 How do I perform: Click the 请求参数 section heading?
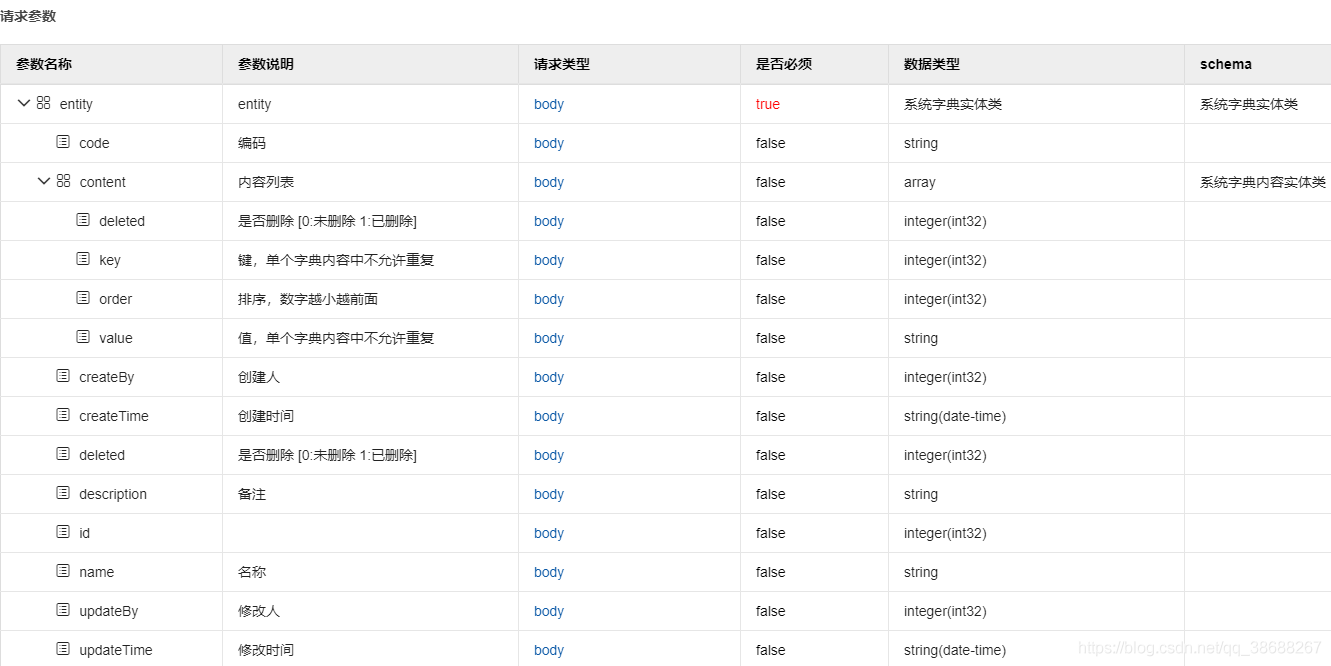pyautogui.click(x=28, y=16)
